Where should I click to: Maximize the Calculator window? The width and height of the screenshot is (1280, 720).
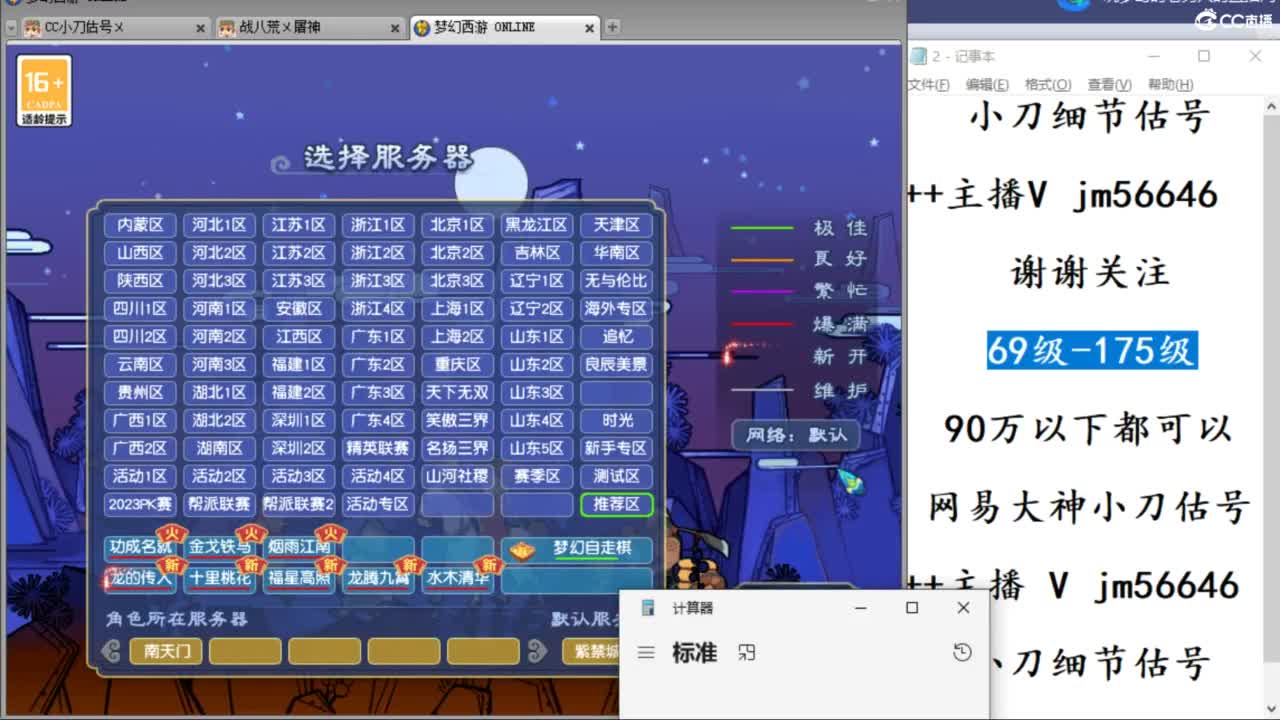[912, 608]
